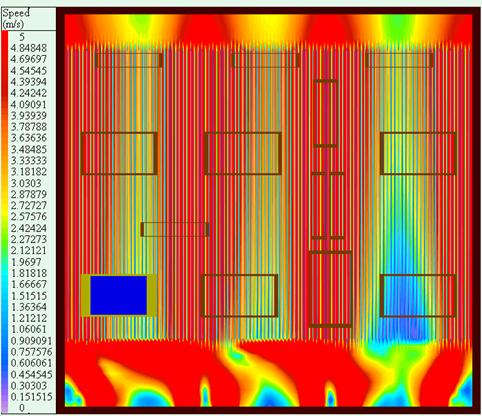
Task: Click the 2.42424 legend value
Action: [x=29, y=228]
